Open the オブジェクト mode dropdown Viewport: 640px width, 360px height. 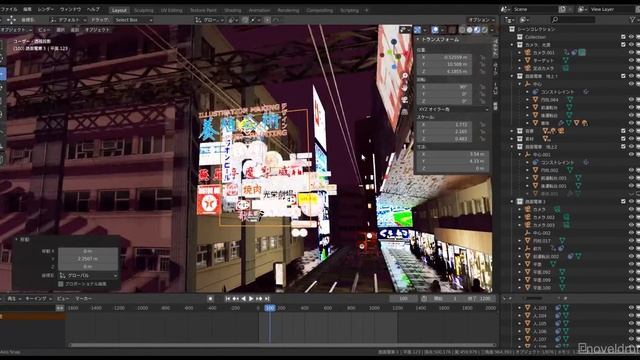click(16, 30)
